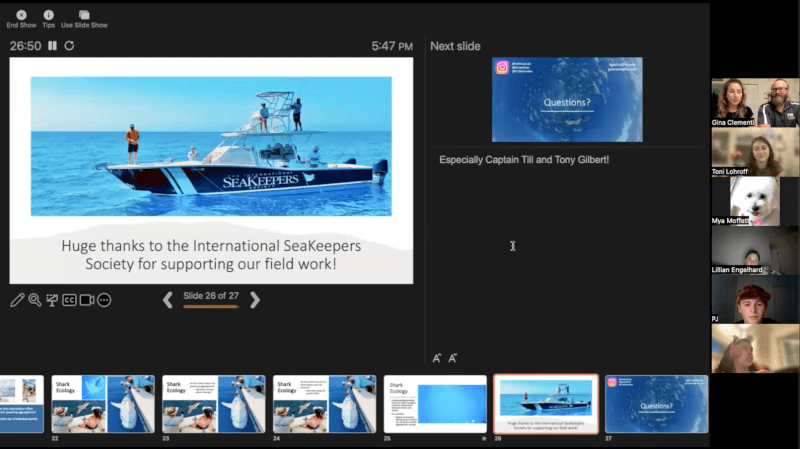Click the slide caption thanking SeaKeepers
Screen dimensions: 800x449
click(211, 255)
